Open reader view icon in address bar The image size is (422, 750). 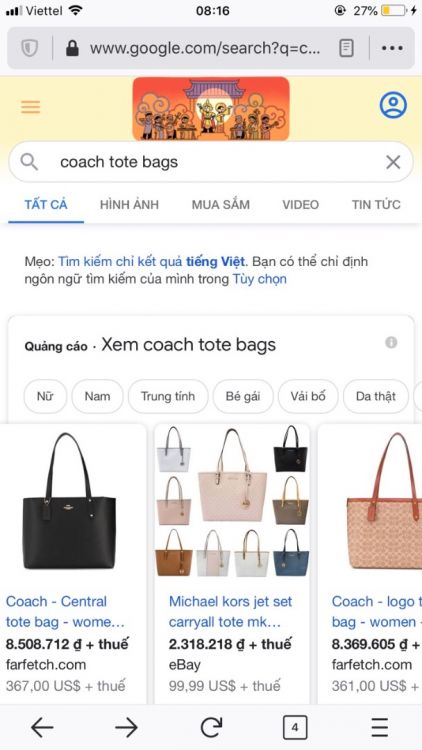(346, 48)
